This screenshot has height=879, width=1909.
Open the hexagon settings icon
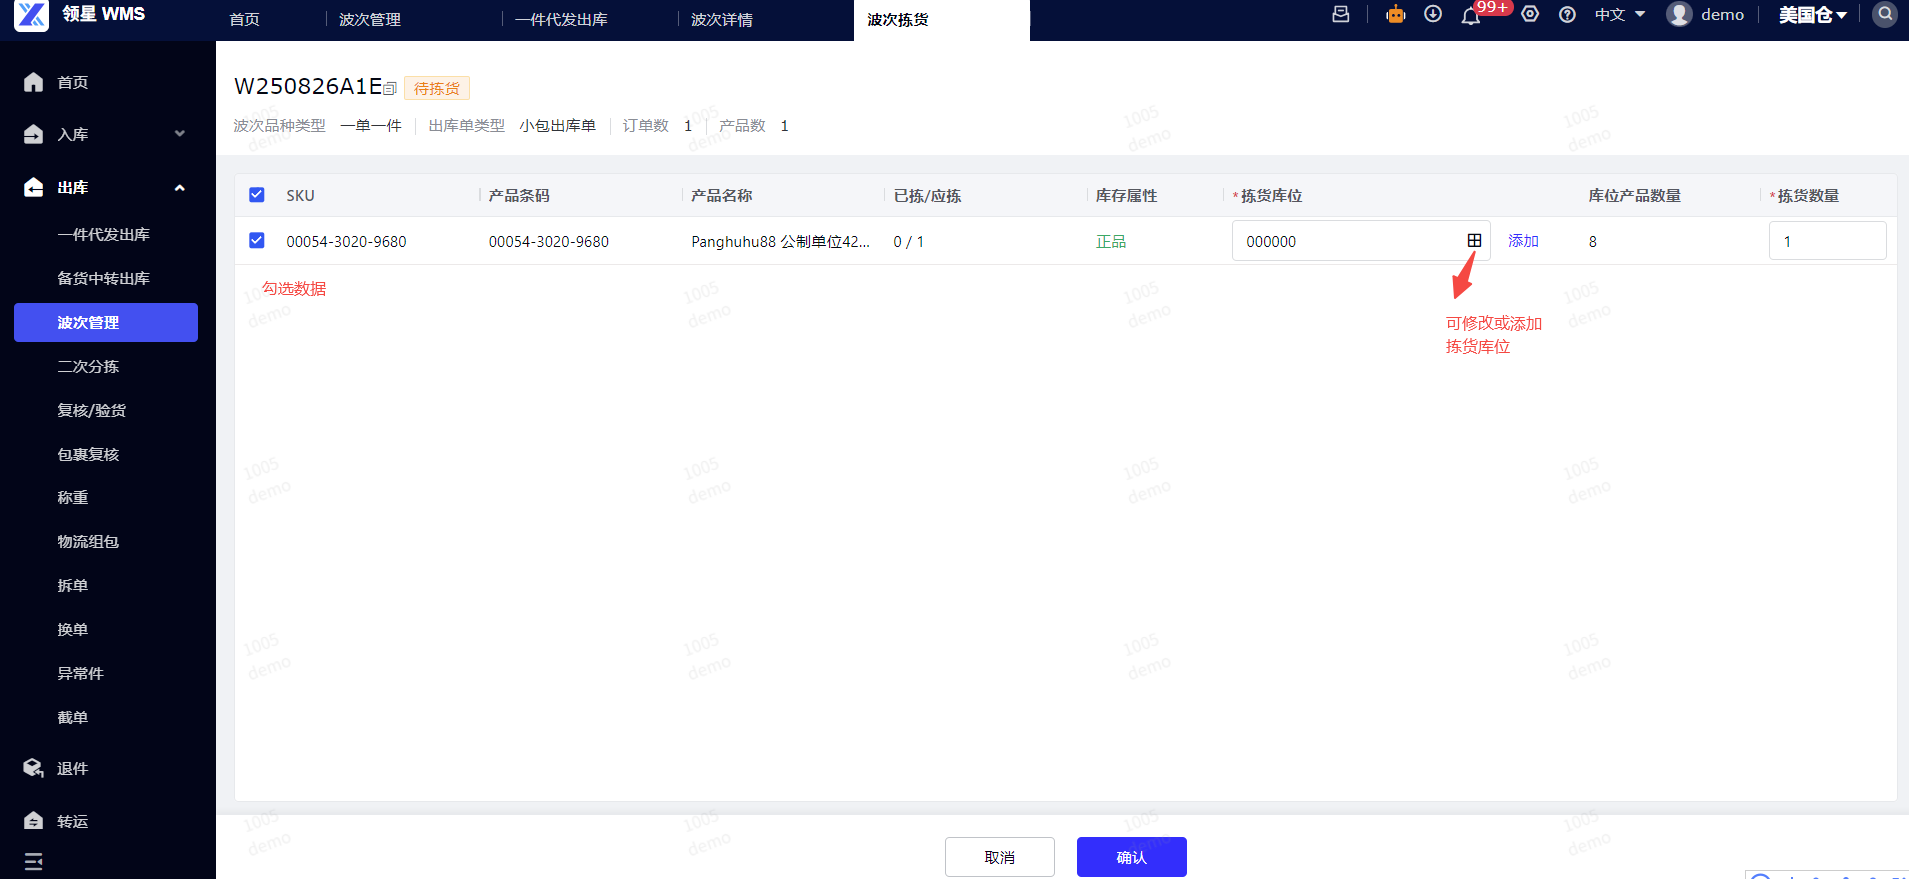[1530, 14]
